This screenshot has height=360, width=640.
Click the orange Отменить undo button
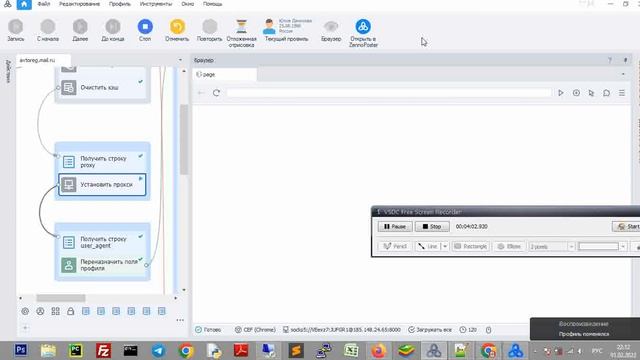point(177,30)
